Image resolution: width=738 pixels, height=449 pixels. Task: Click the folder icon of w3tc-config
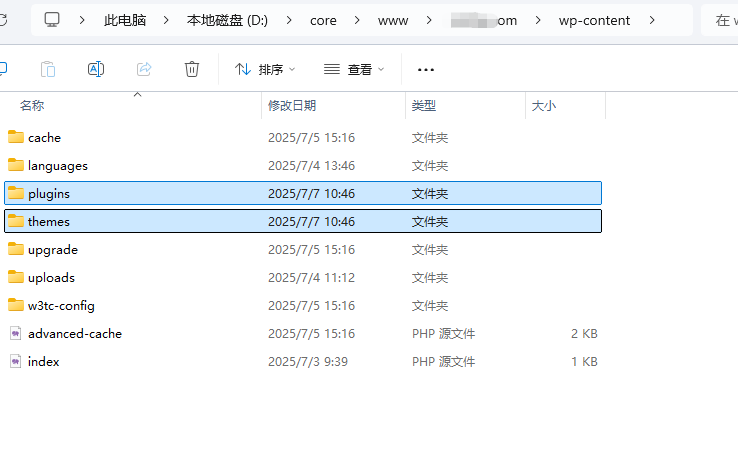(x=16, y=305)
